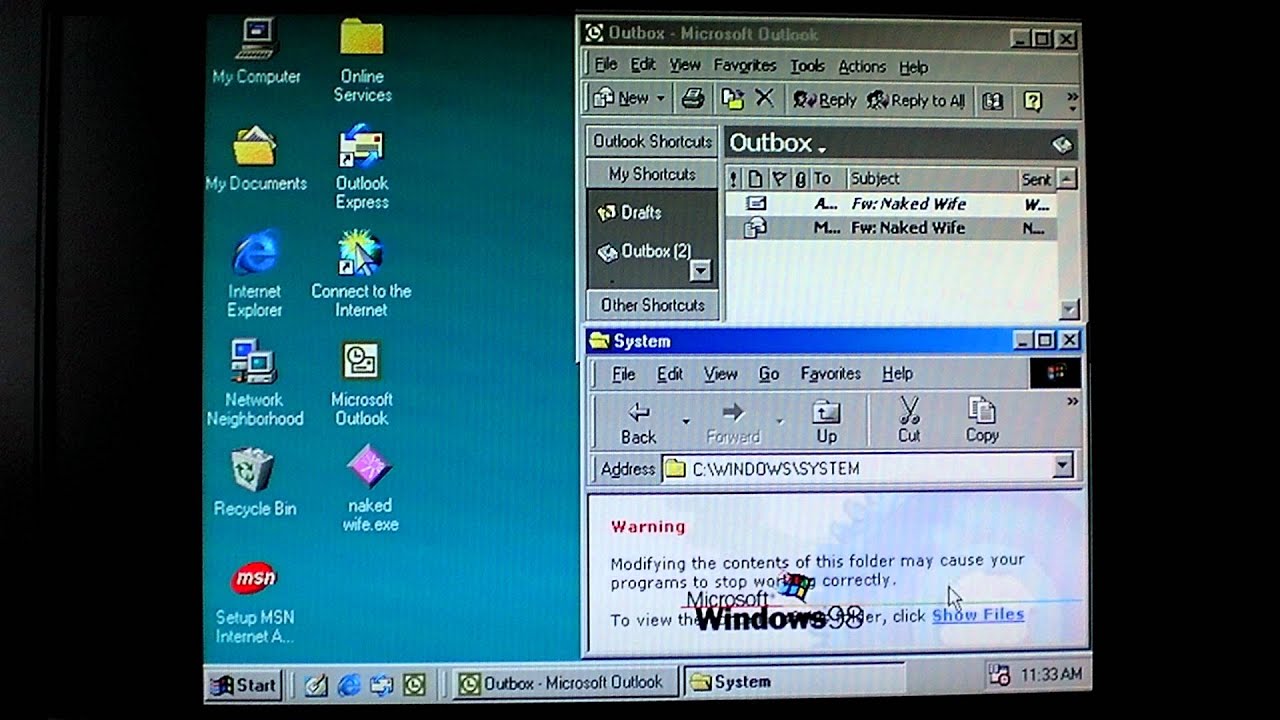Open Forward button history dropdown arrow
The image size is (1280, 720).
click(778, 422)
